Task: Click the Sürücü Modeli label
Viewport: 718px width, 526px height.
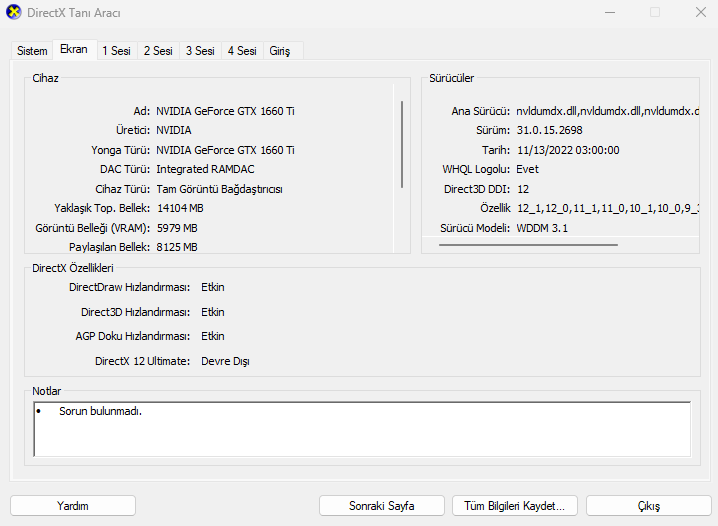Action: (x=475, y=228)
